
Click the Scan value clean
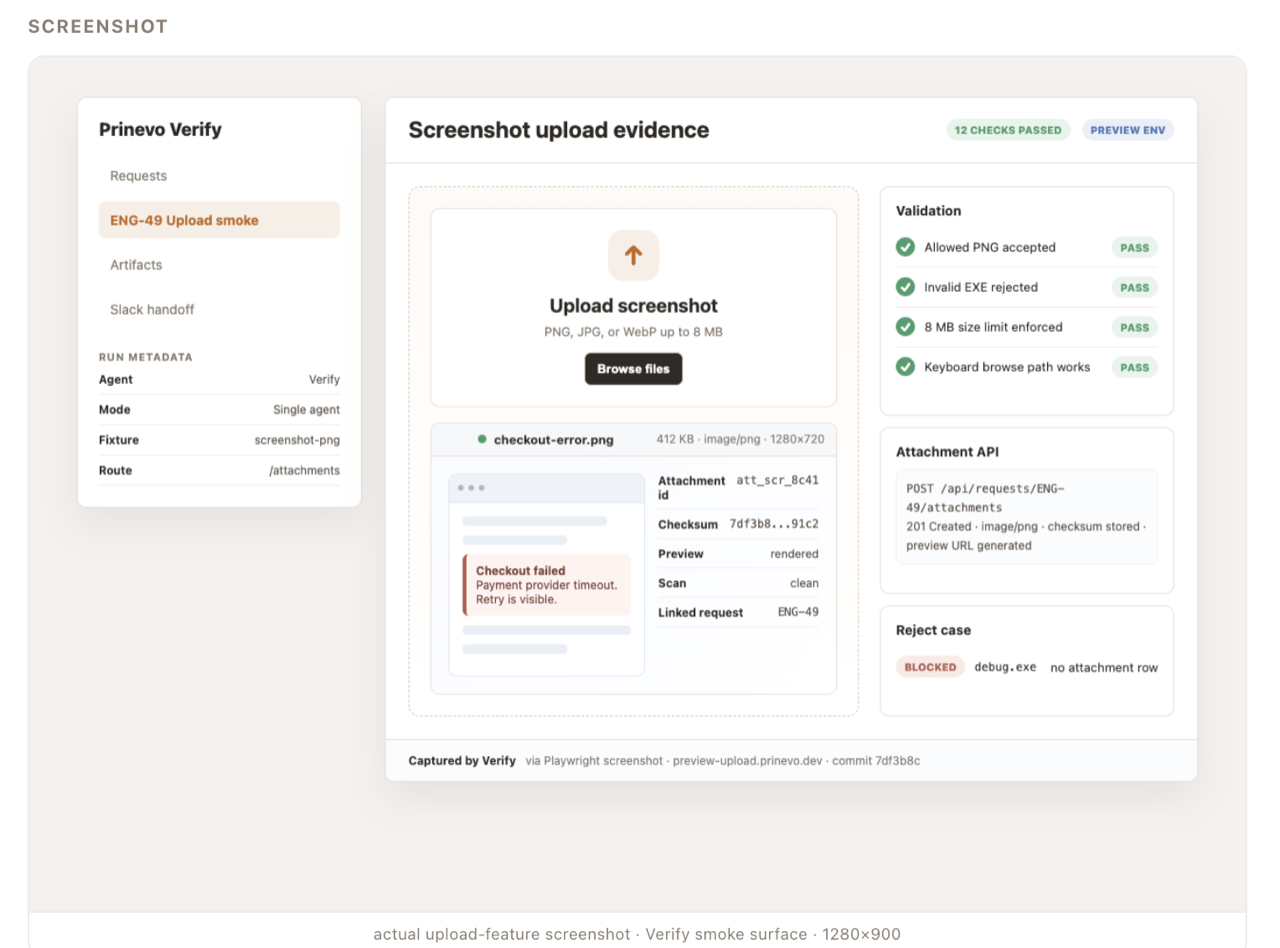(804, 583)
